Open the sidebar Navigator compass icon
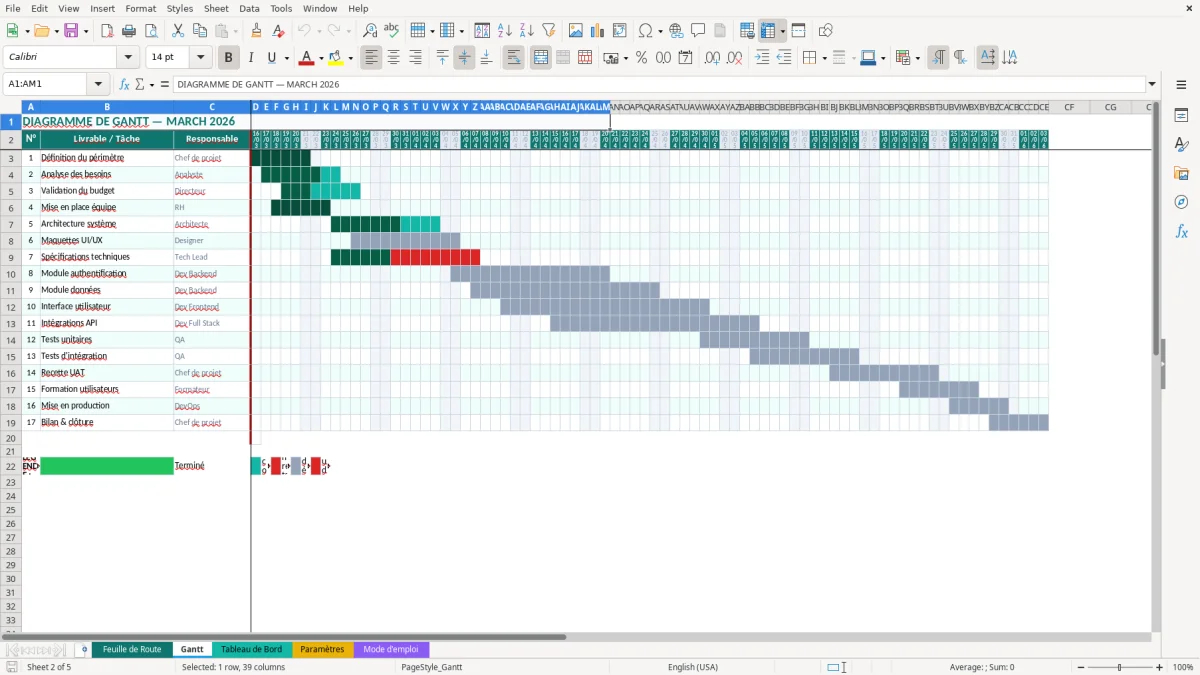This screenshot has width=1200, height=675. click(x=1181, y=202)
